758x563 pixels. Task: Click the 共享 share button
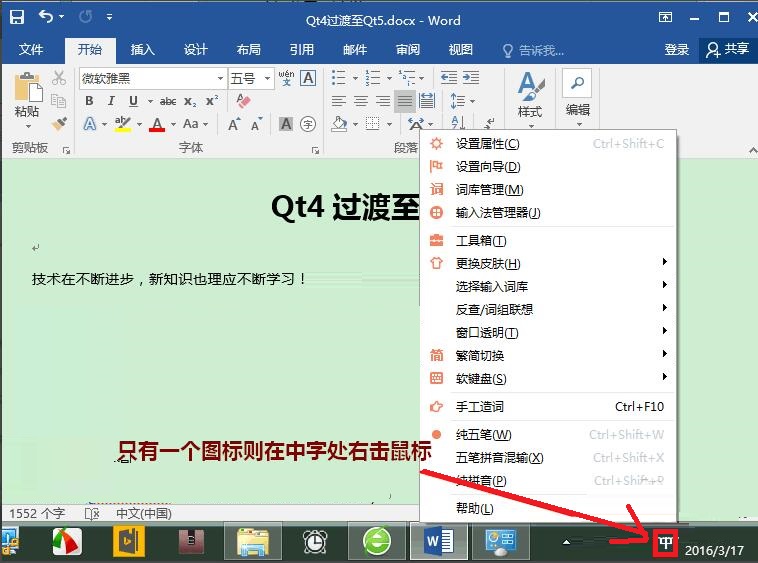728,49
